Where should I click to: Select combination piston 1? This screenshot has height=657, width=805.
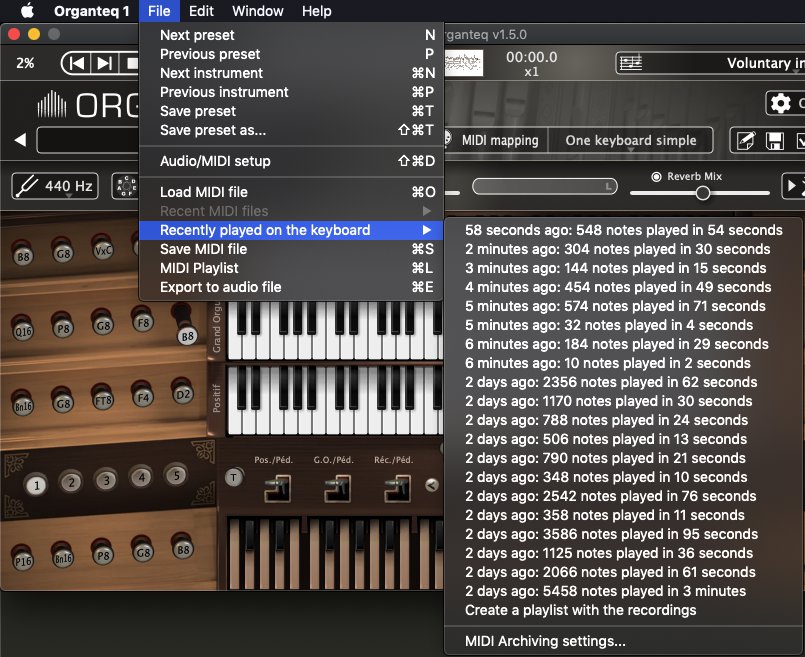36,485
